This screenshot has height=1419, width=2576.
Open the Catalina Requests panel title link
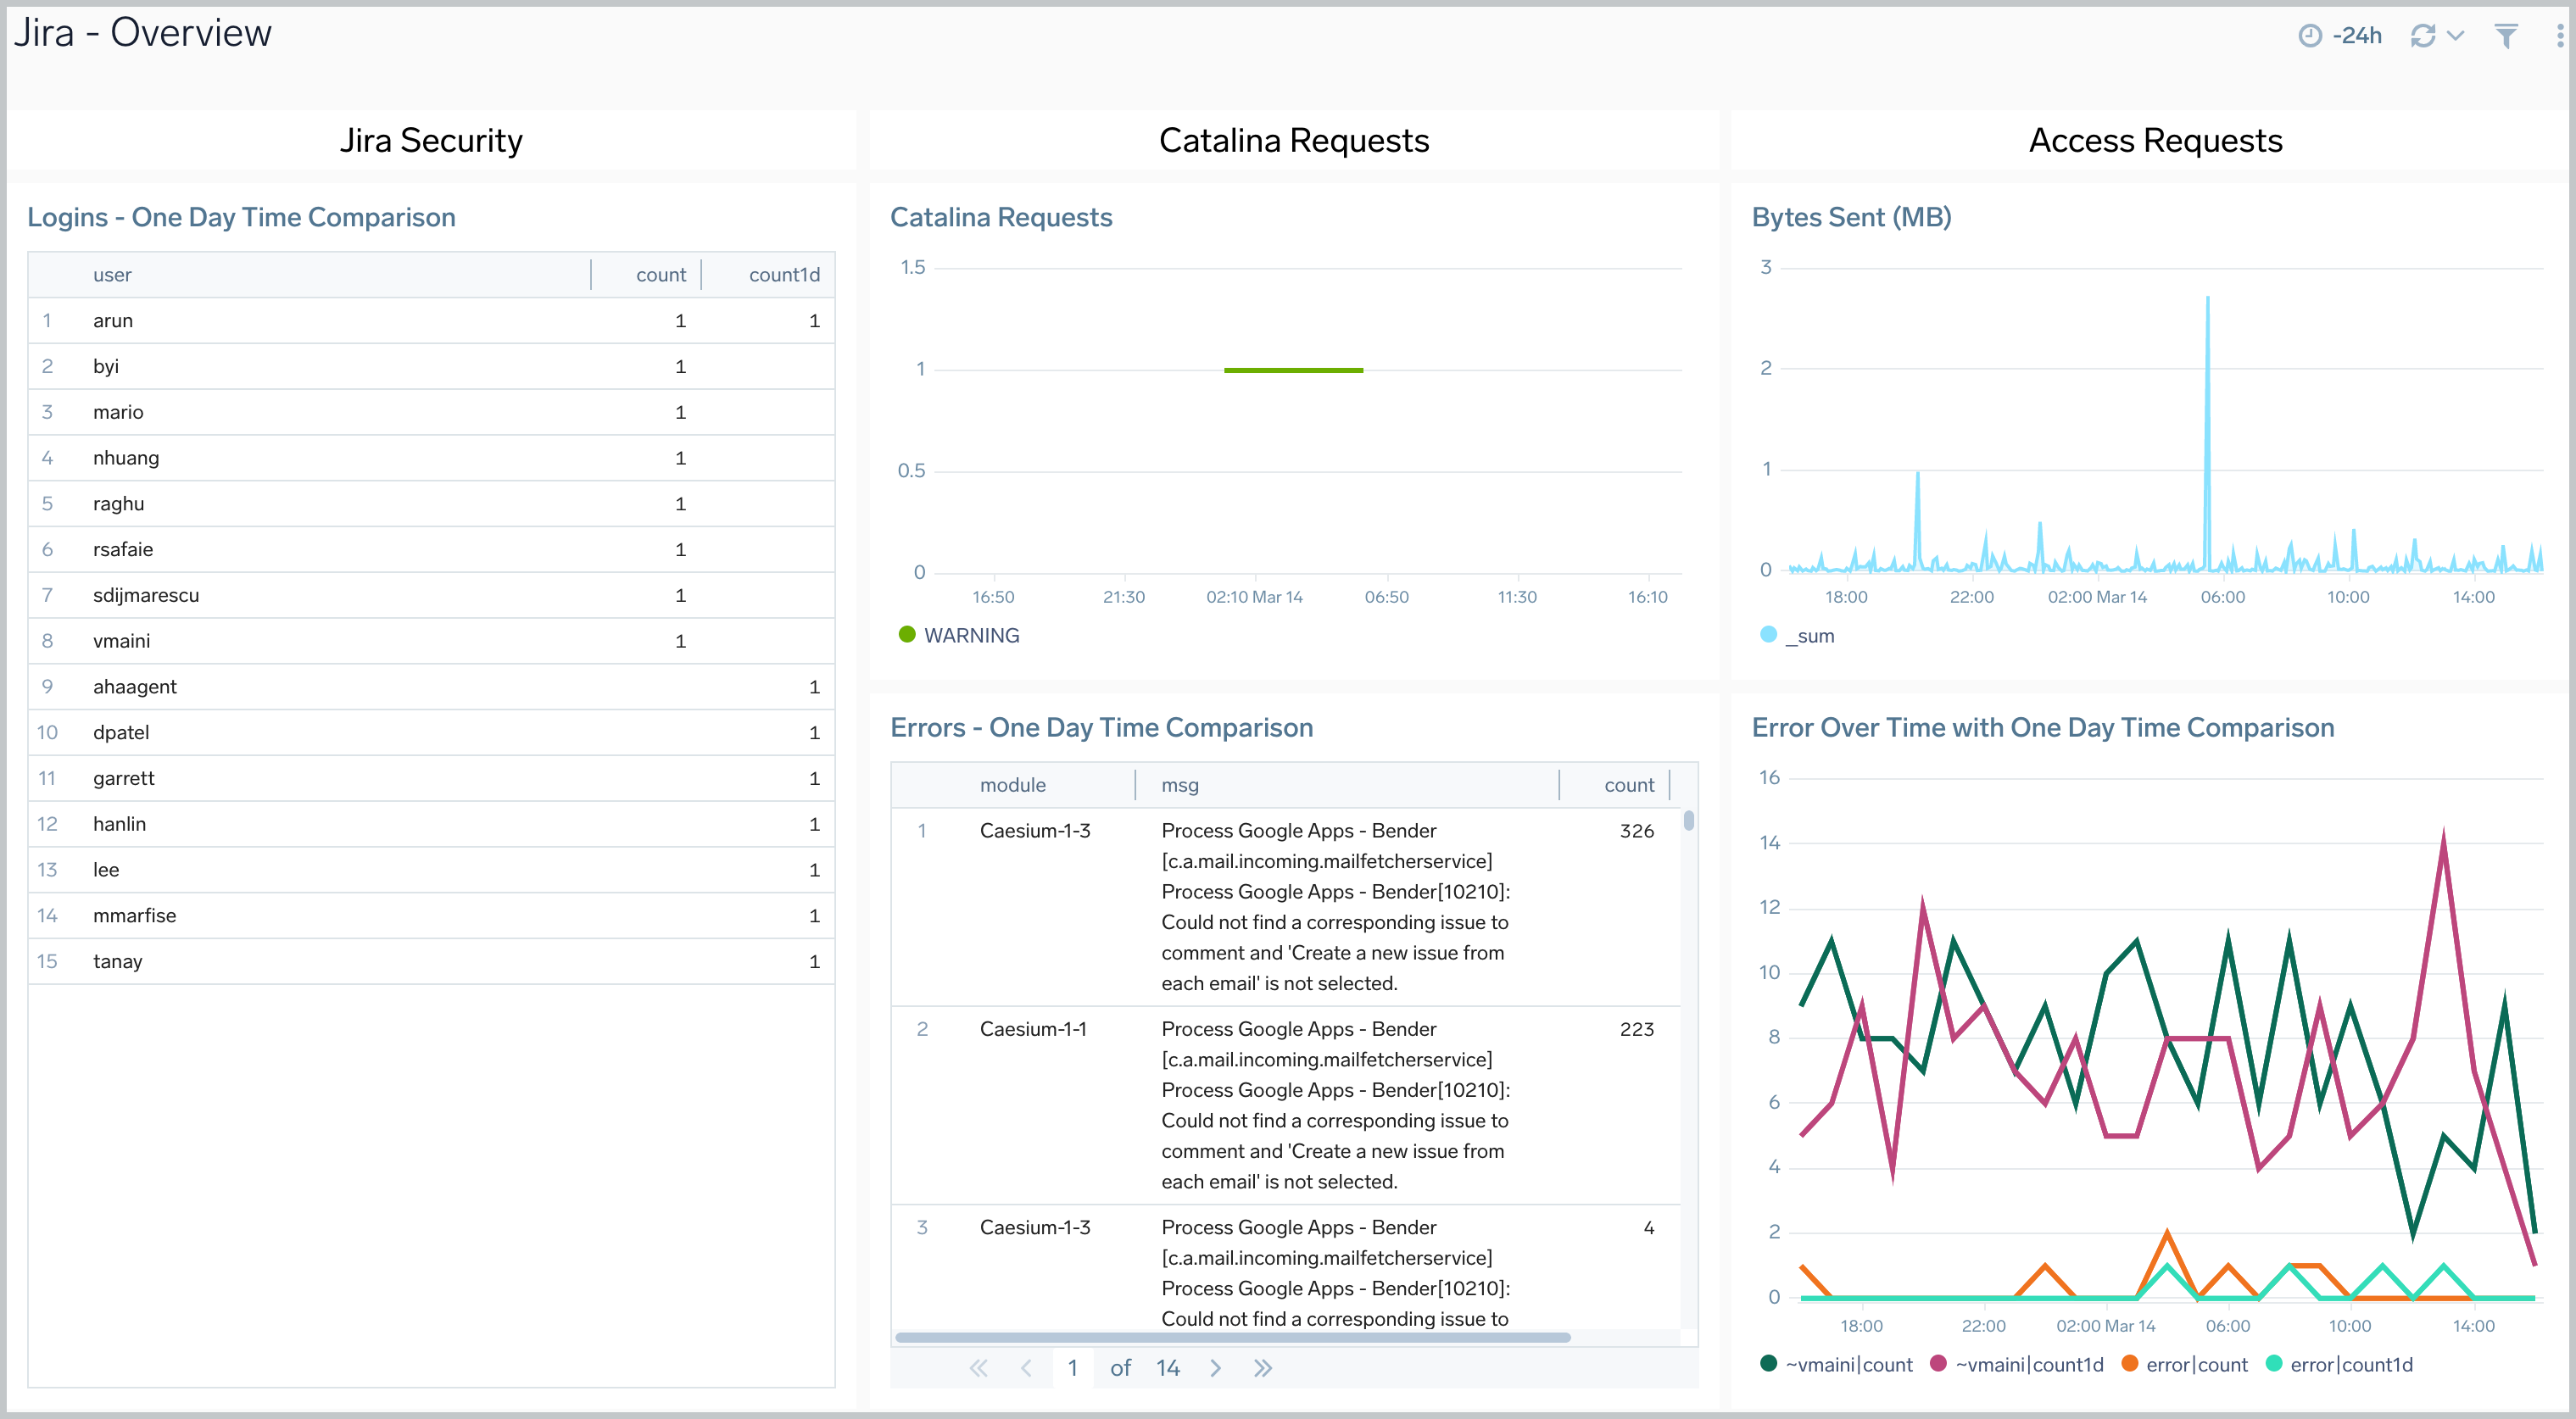coord(1001,217)
